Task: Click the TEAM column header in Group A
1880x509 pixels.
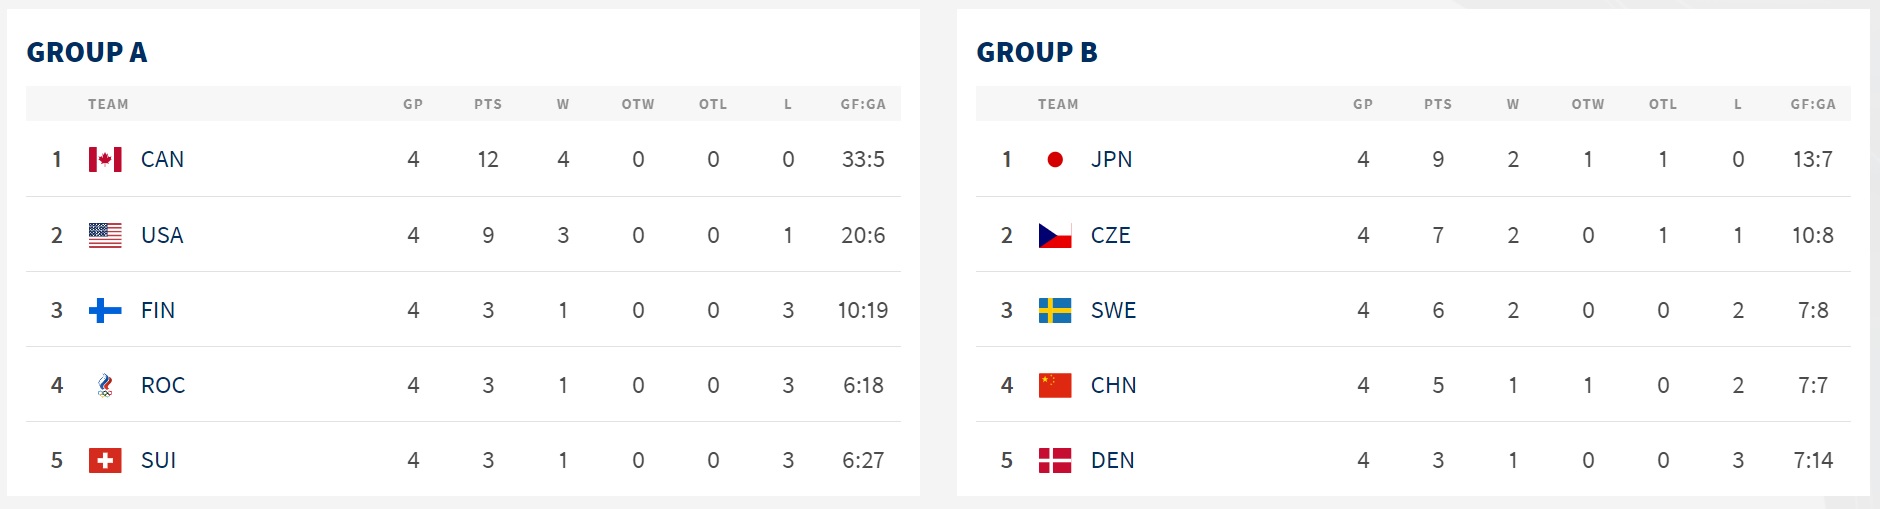Action: click(108, 104)
